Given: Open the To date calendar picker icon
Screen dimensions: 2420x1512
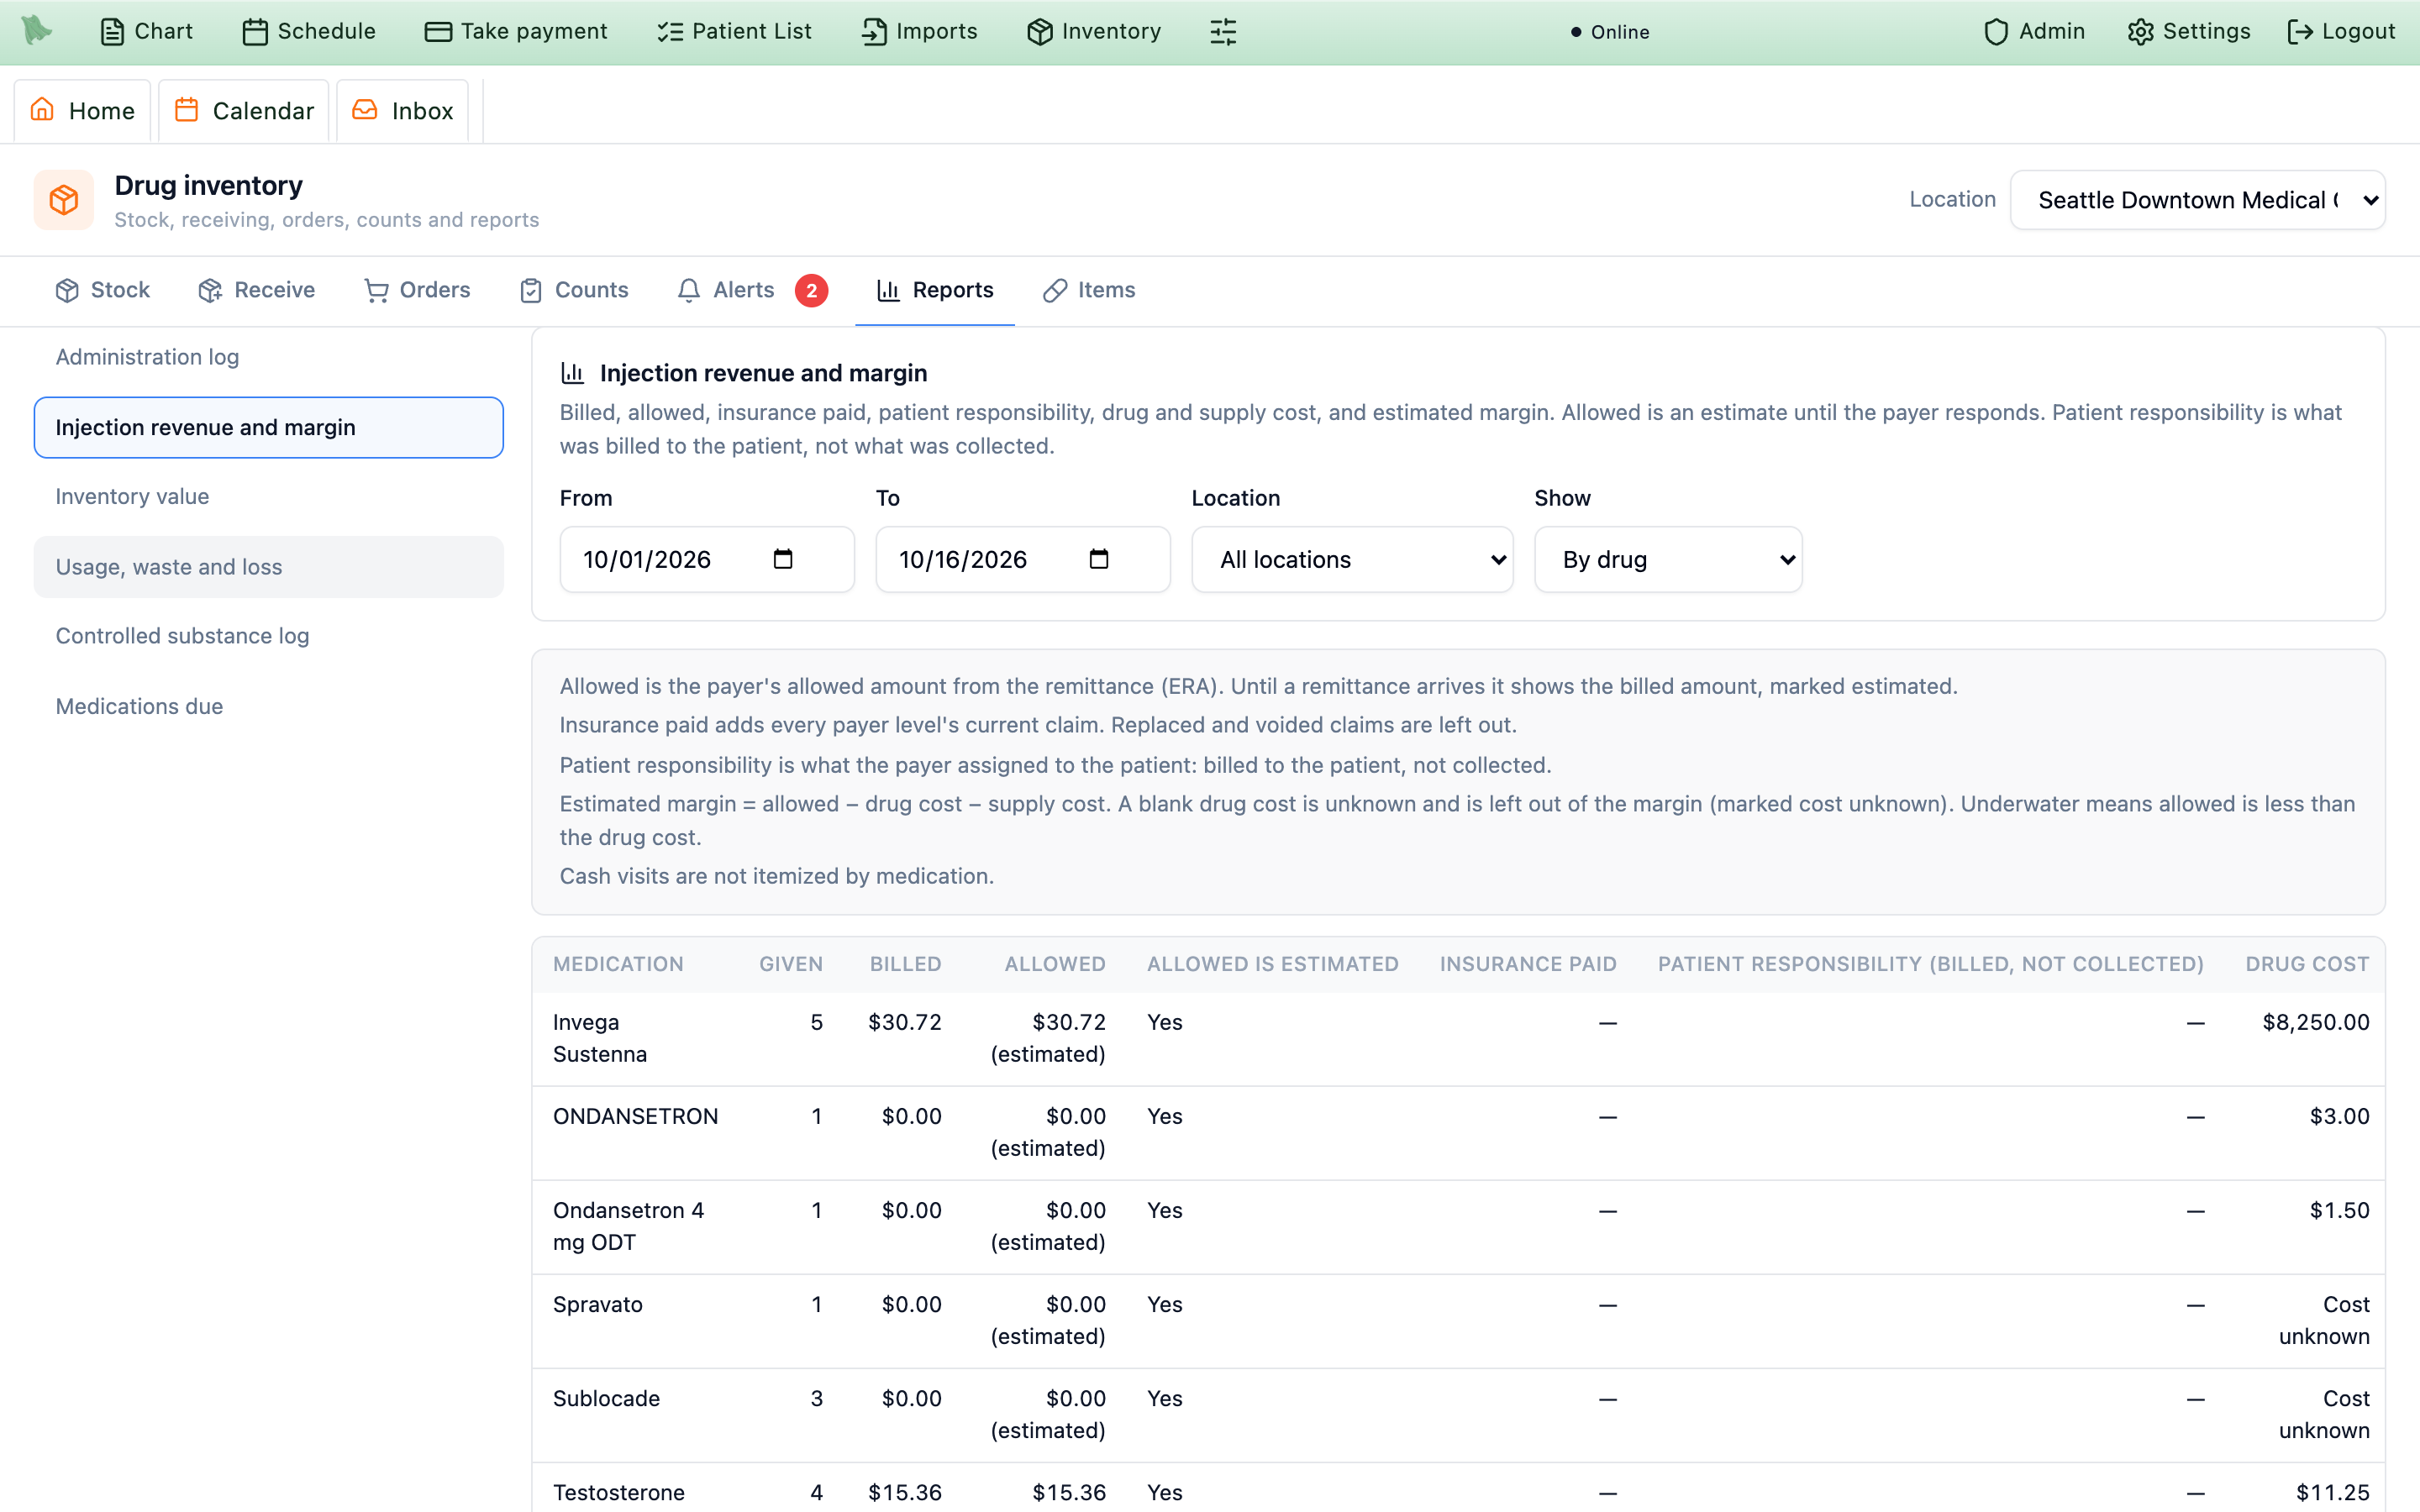Looking at the screenshot, I should 1099,559.
